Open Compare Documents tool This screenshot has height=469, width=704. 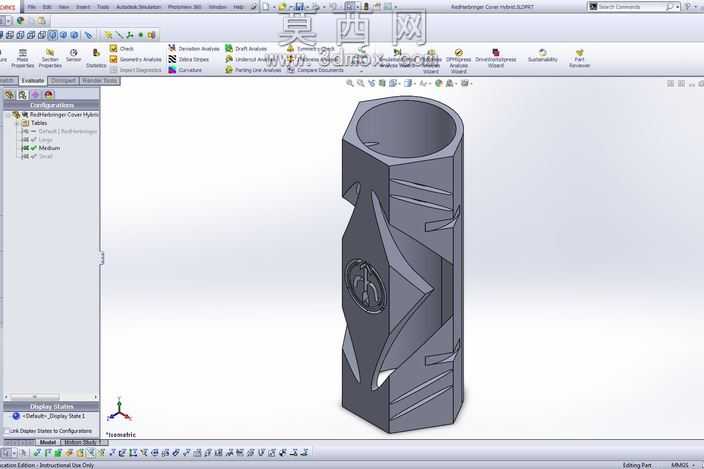tap(316, 70)
